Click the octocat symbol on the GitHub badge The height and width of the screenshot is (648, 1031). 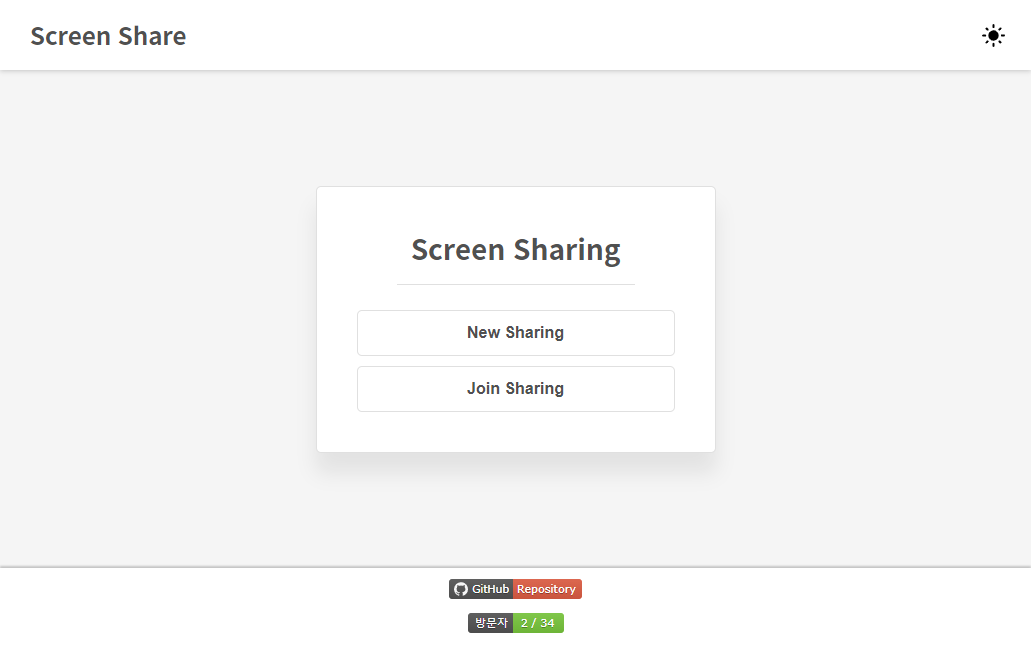click(459, 589)
